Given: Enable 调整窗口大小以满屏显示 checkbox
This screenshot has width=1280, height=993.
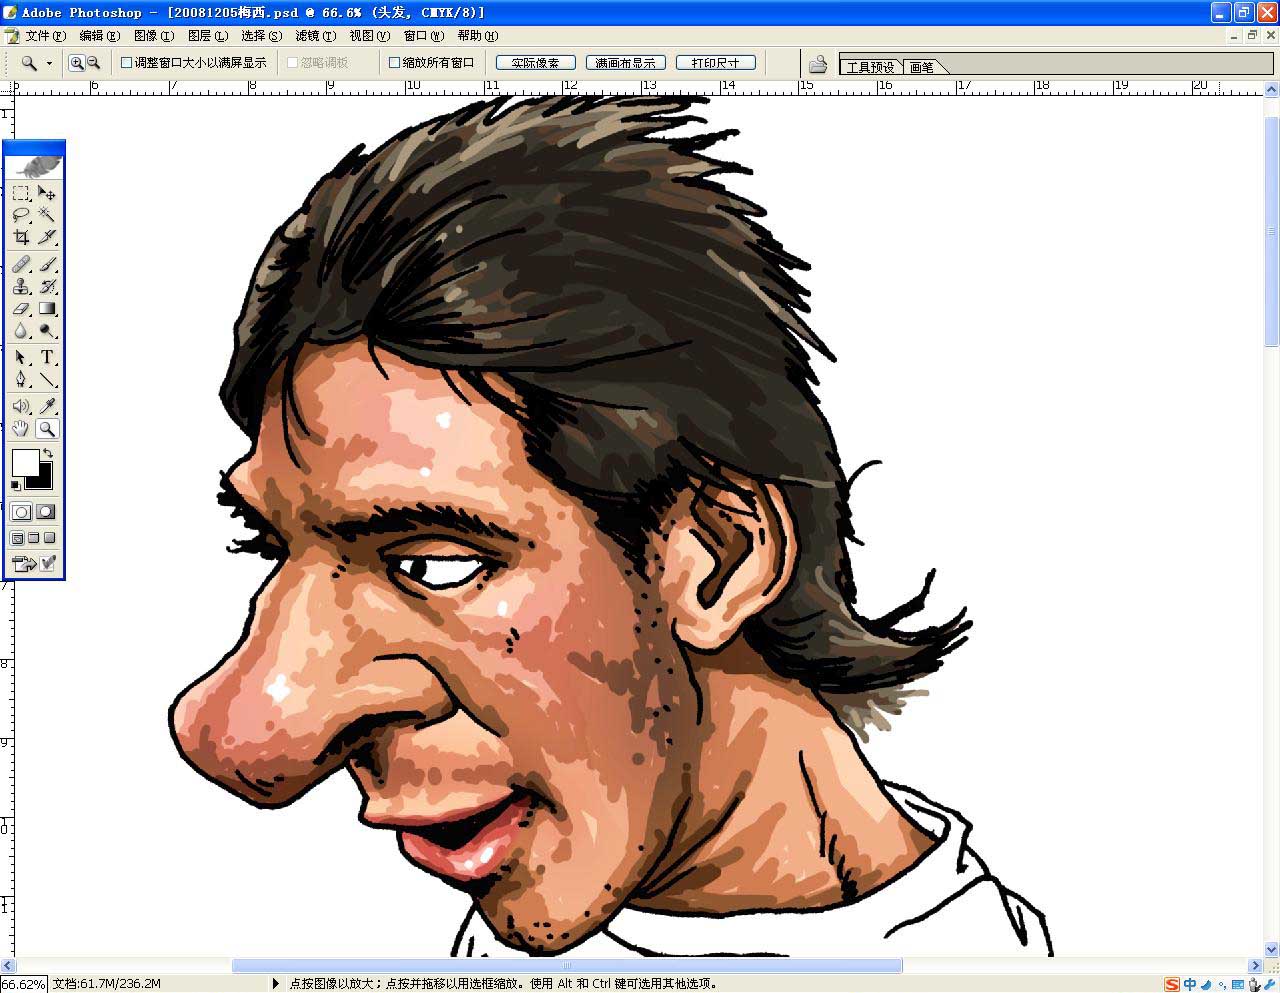Looking at the screenshot, I should pyautogui.click(x=127, y=63).
